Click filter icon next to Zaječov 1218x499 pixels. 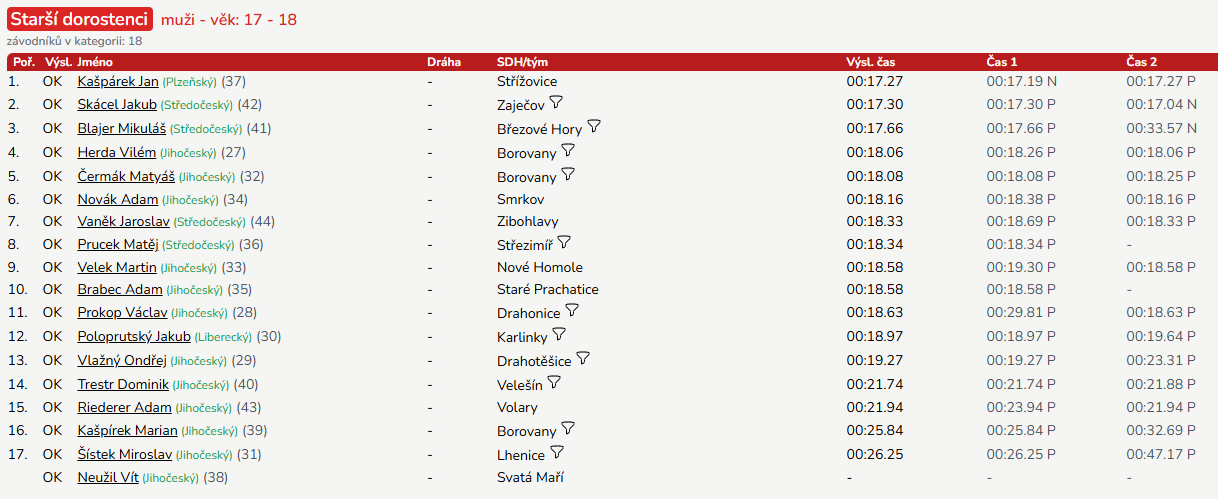(557, 103)
